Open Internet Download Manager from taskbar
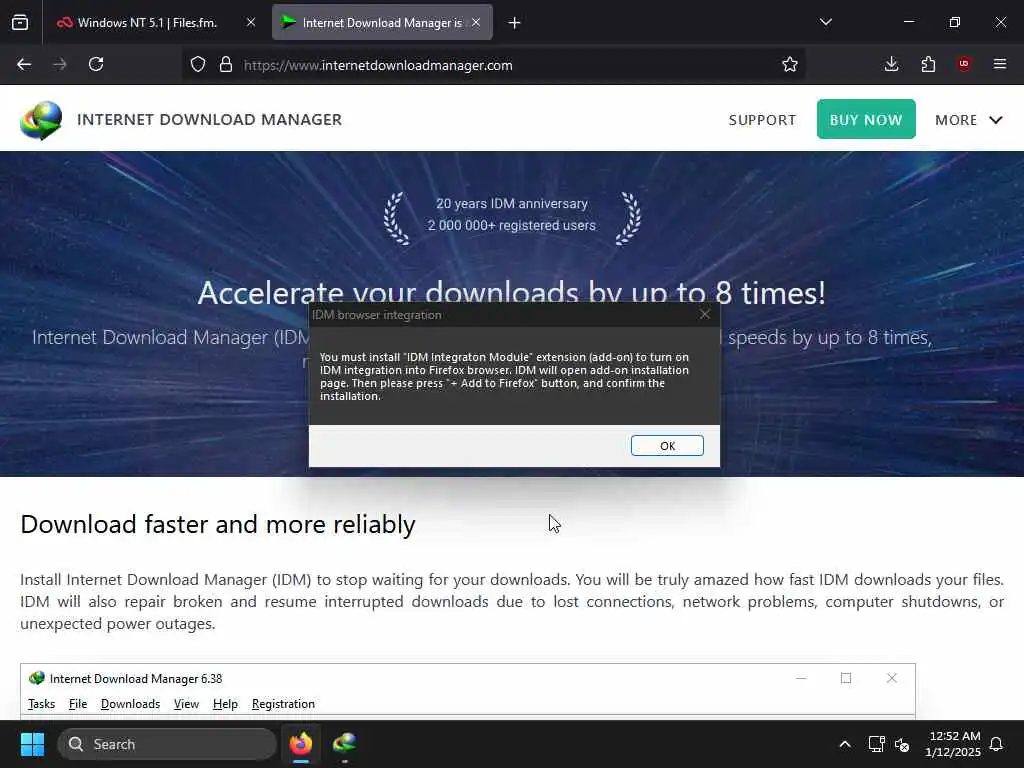This screenshot has height=768, width=1024. click(344, 744)
